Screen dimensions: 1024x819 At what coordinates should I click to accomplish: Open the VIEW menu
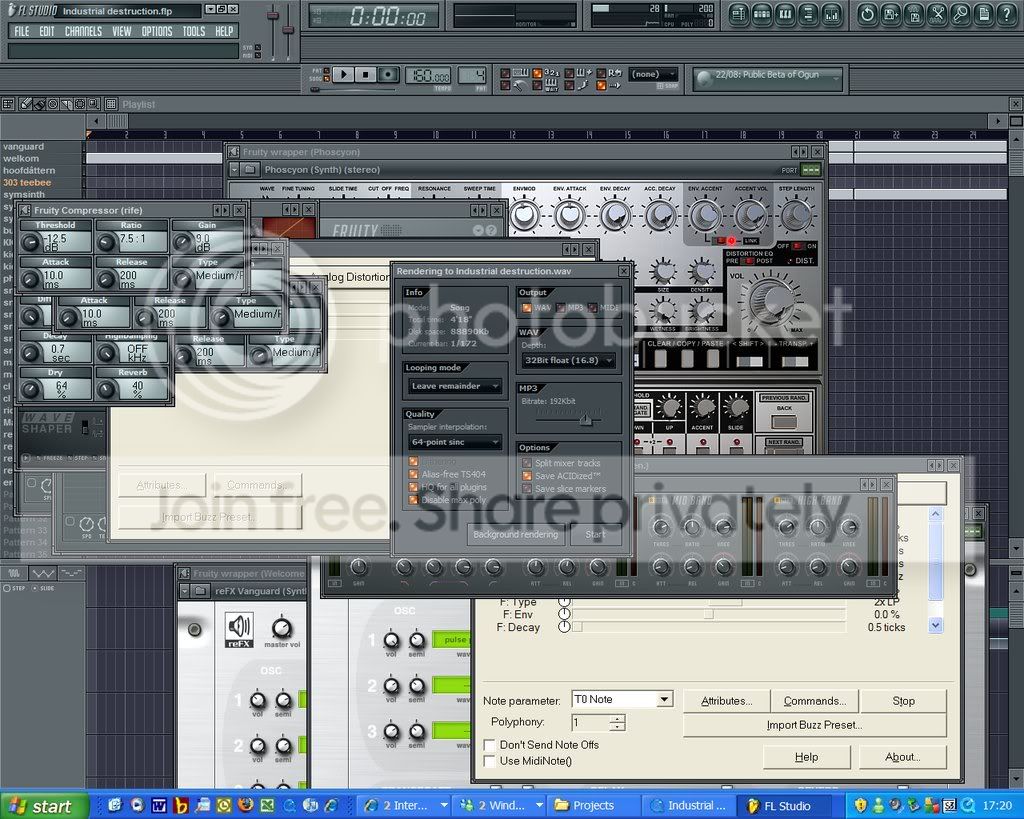coord(121,31)
